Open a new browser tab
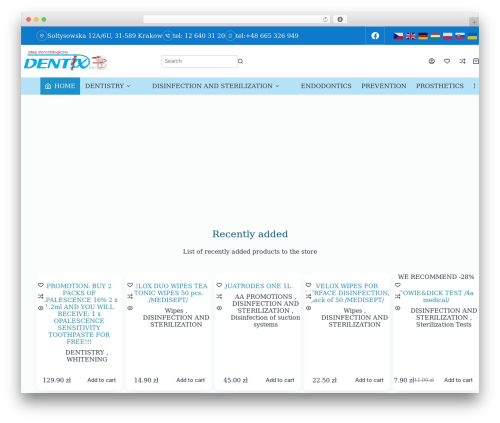This screenshot has height=423, width=500. click(474, 22)
